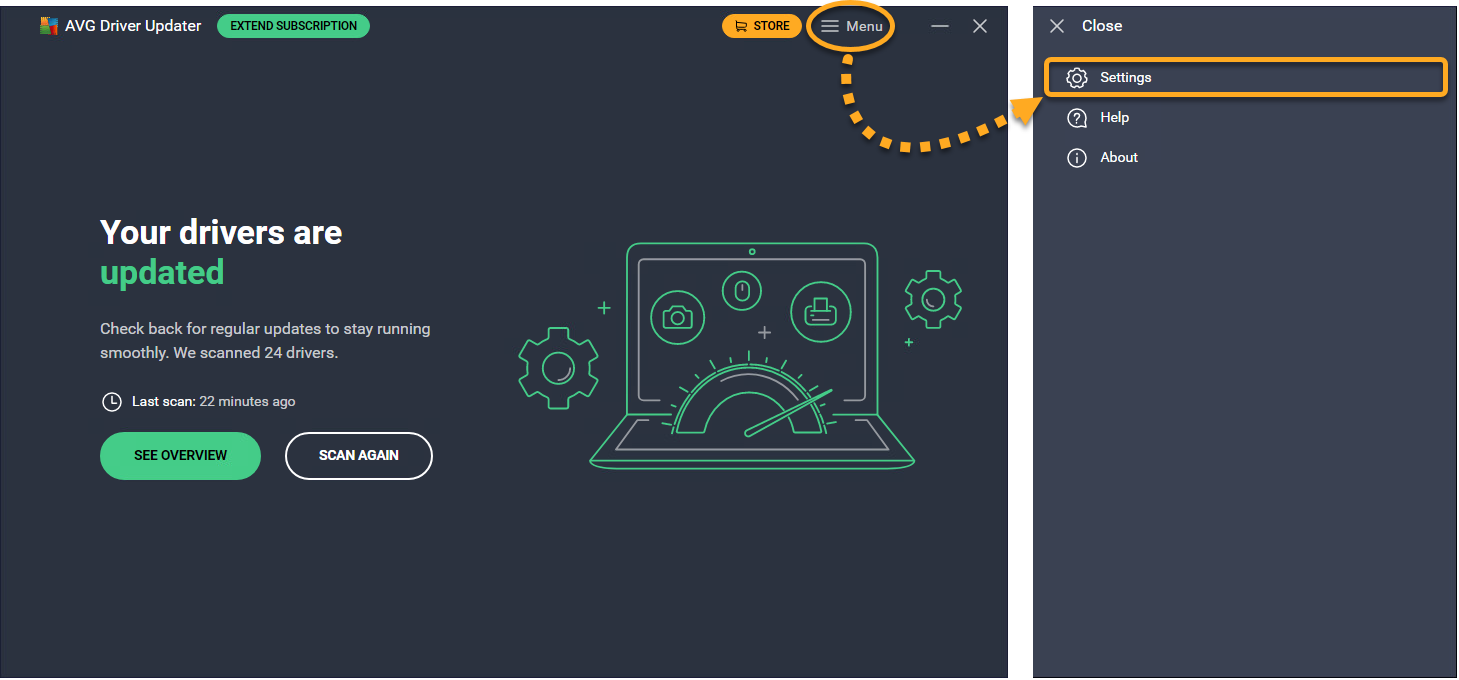Select the About info icon
Image resolution: width=1459 pixels, height=680 pixels.
point(1077,158)
